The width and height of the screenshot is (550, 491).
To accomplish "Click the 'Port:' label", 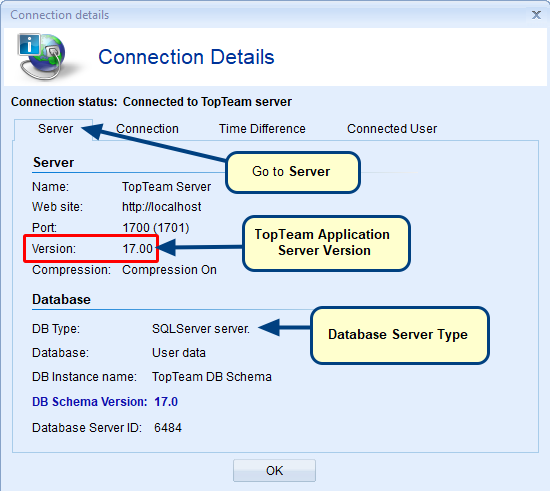I will (x=44, y=228).
